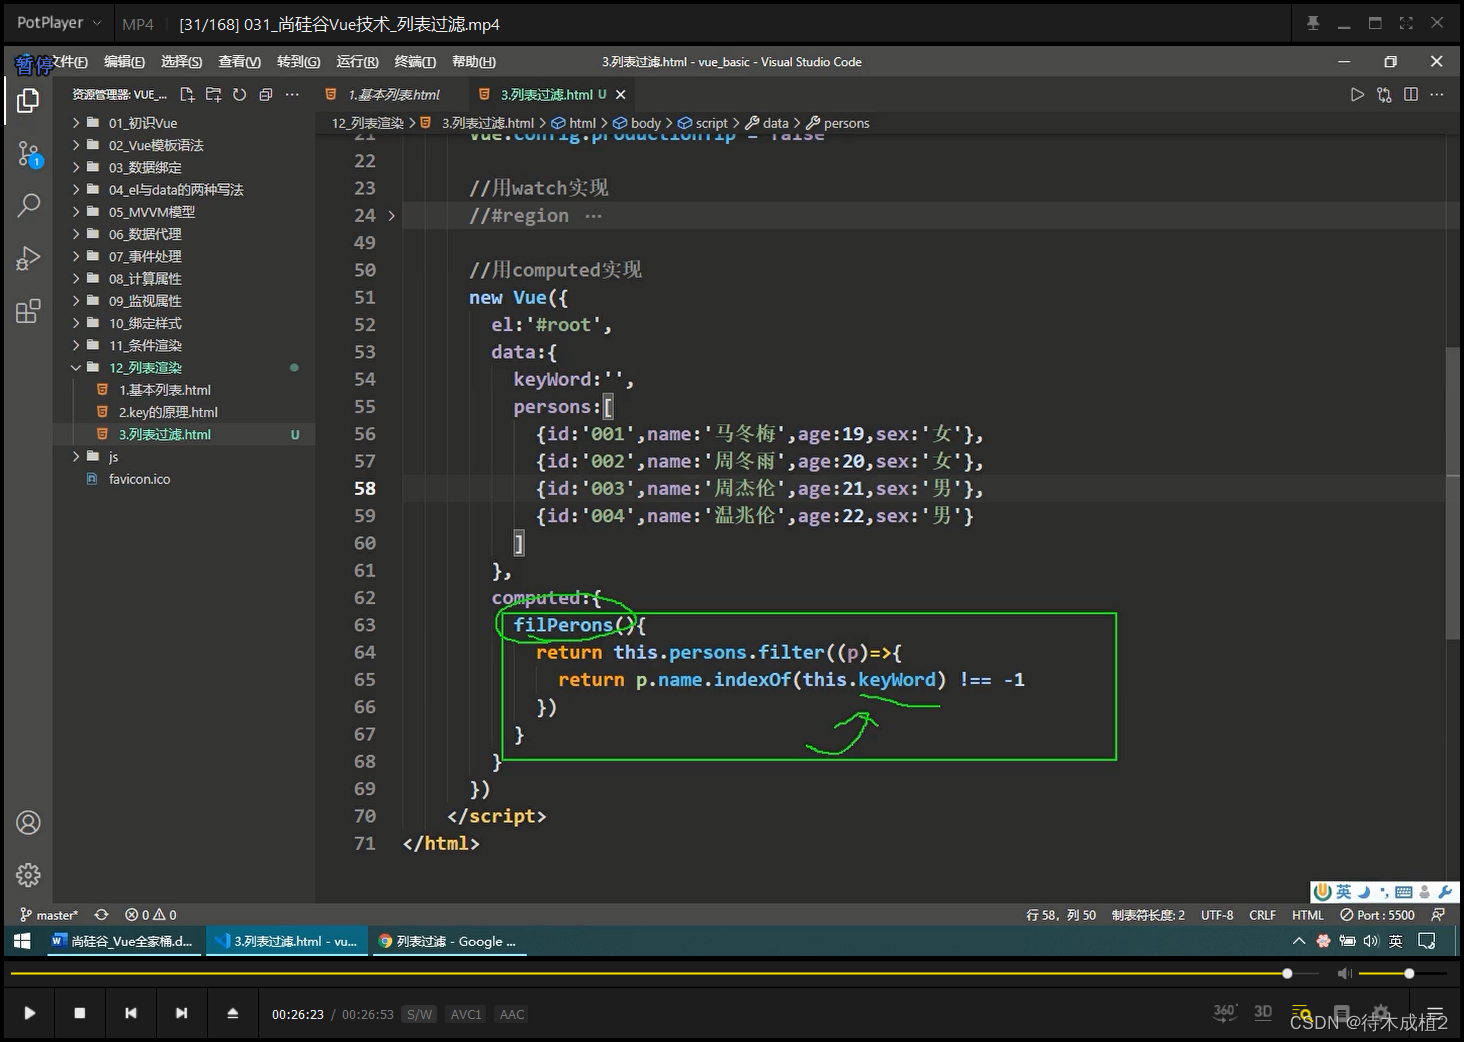
Task: Show hidden tray icons chevron
Action: coord(1299,941)
